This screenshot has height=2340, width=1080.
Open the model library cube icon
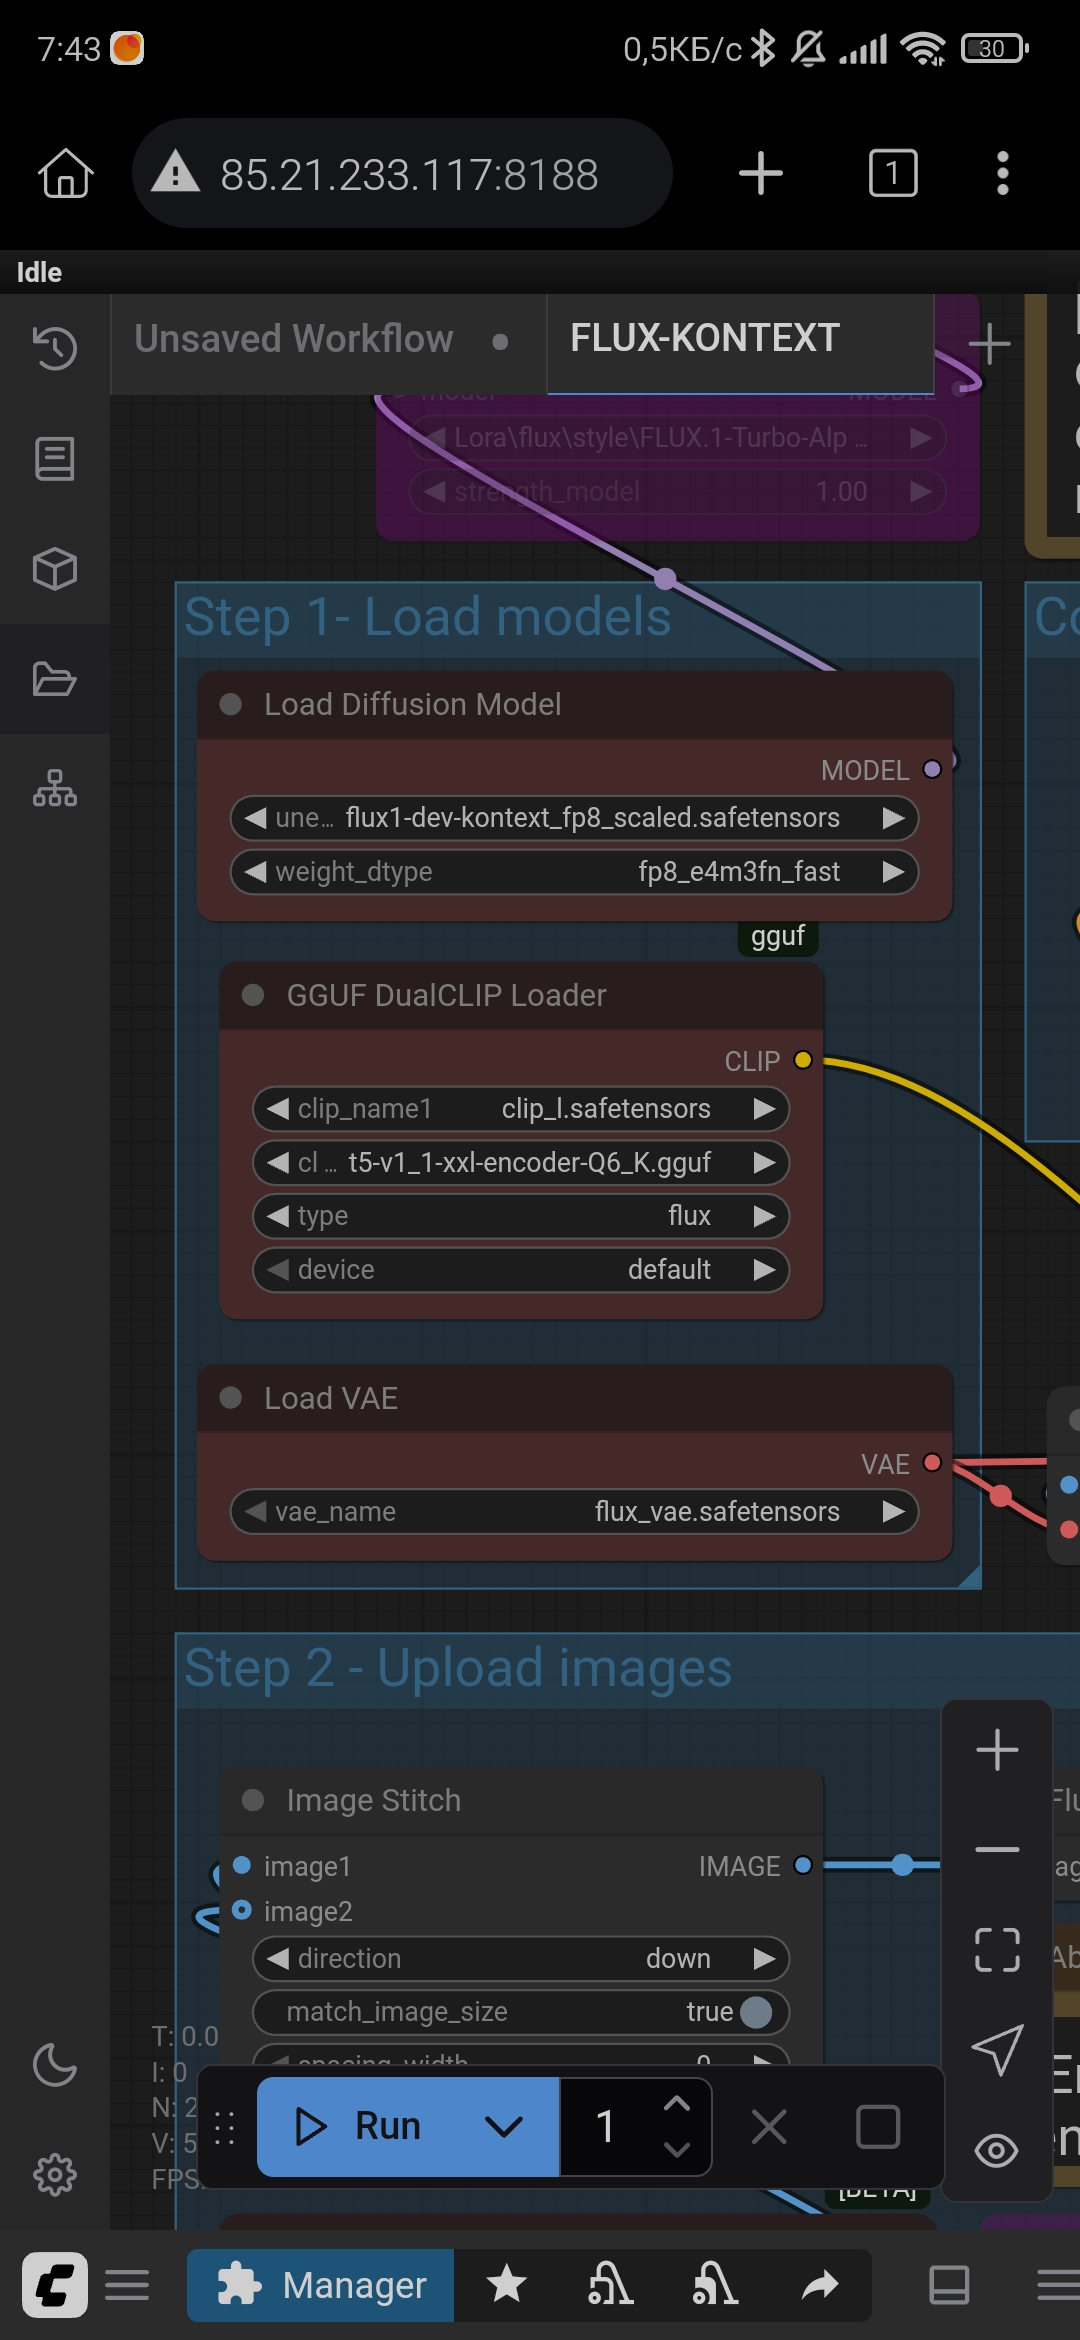point(55,569)
